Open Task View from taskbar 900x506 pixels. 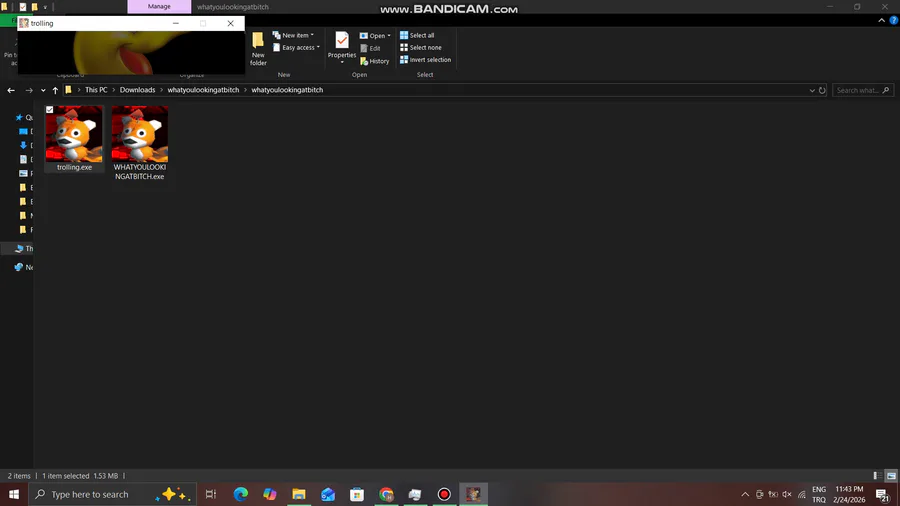click(x=211, y=494)
